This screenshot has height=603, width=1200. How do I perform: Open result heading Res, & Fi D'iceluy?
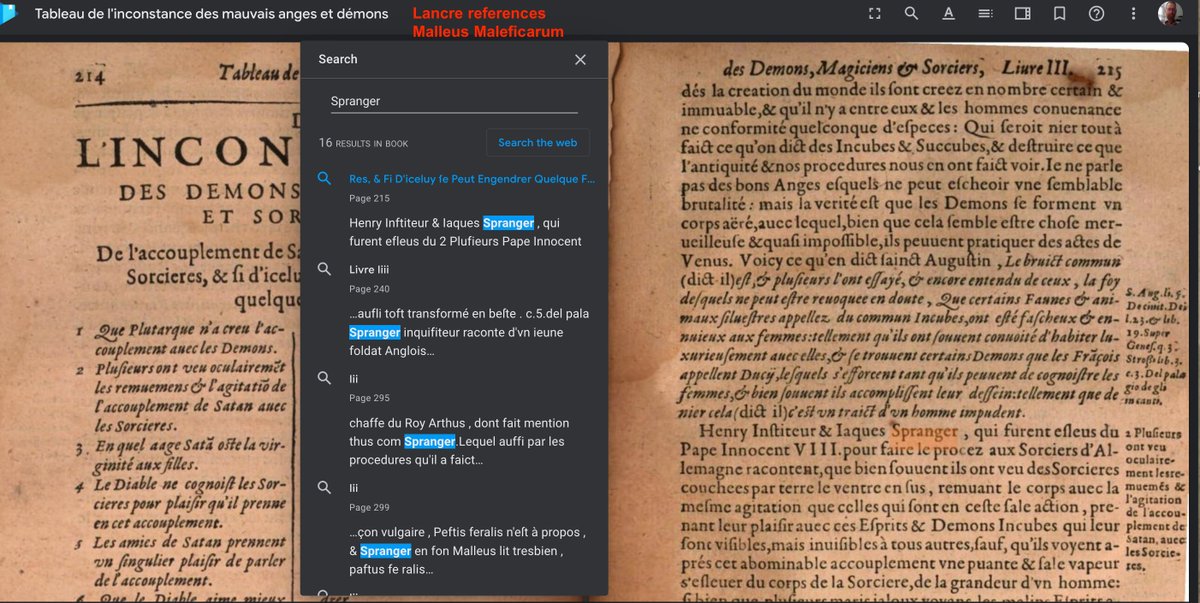(x=472, y=179)
